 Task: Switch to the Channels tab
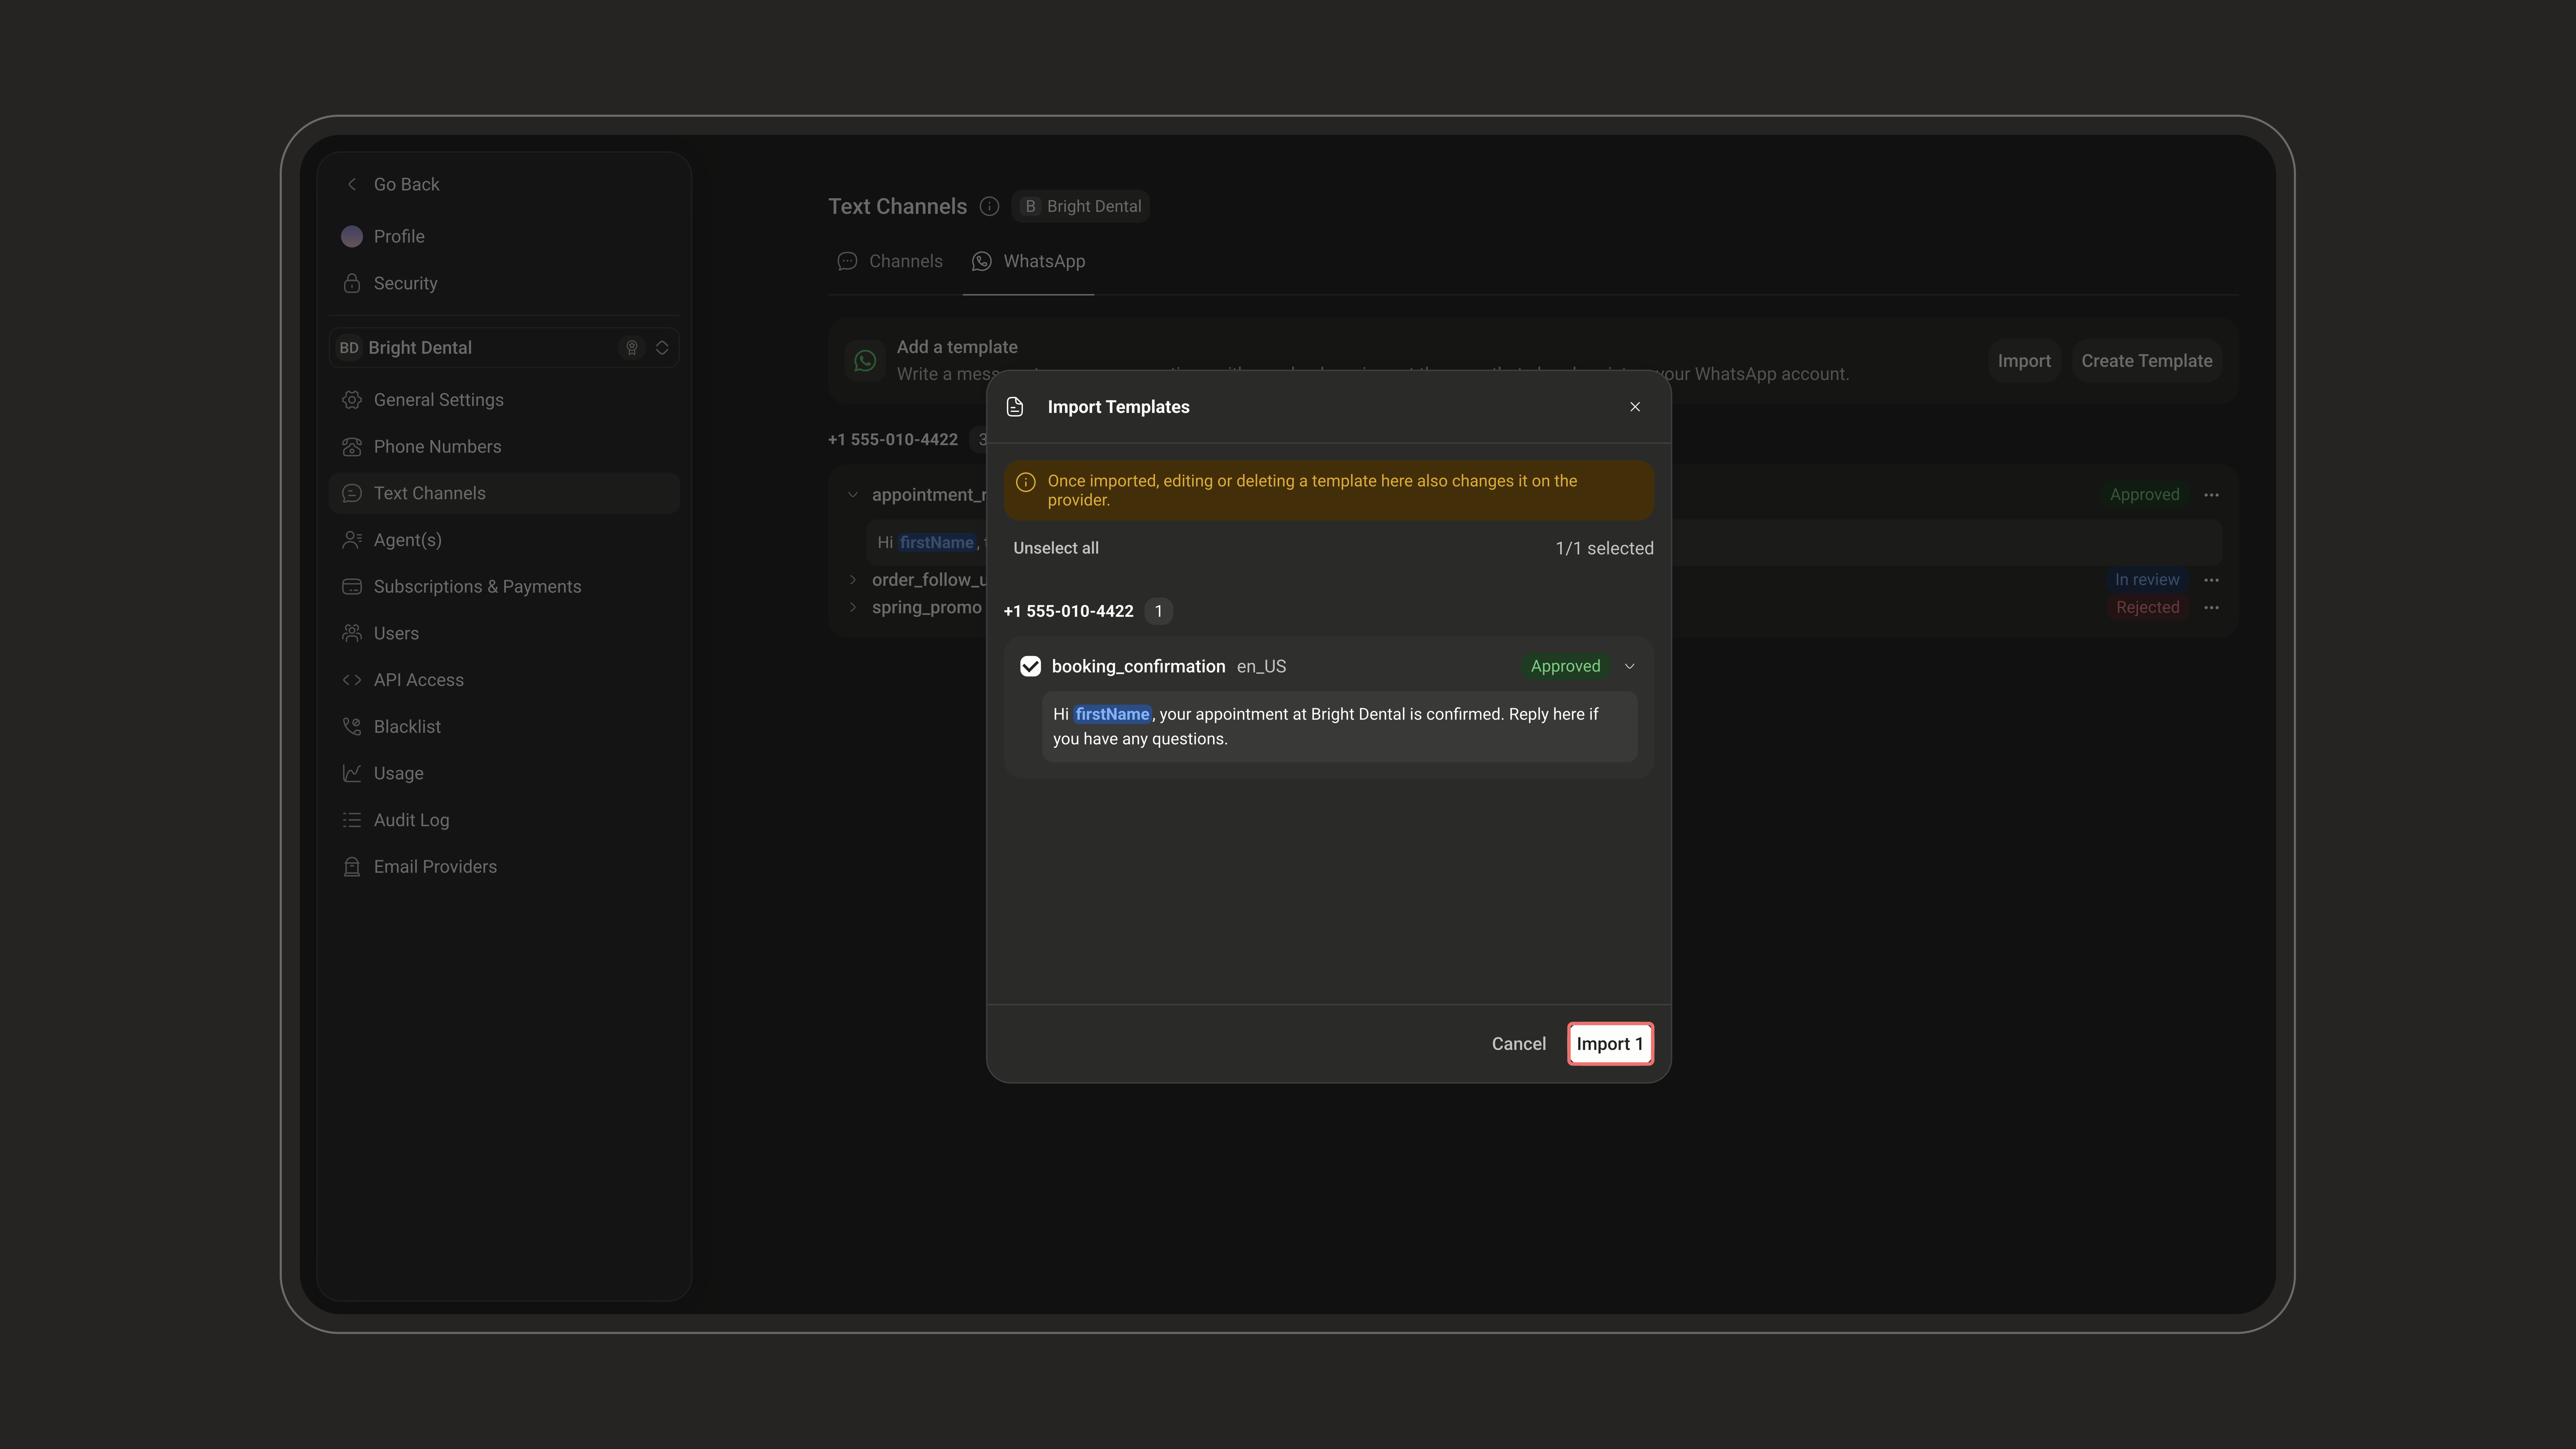[x=890, y=261]
